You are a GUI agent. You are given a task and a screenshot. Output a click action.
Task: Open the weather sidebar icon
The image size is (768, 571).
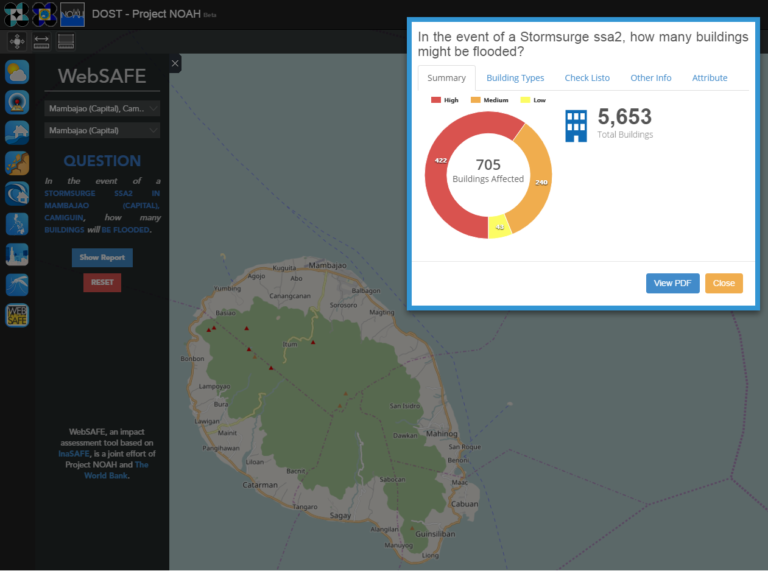[17, 72]
